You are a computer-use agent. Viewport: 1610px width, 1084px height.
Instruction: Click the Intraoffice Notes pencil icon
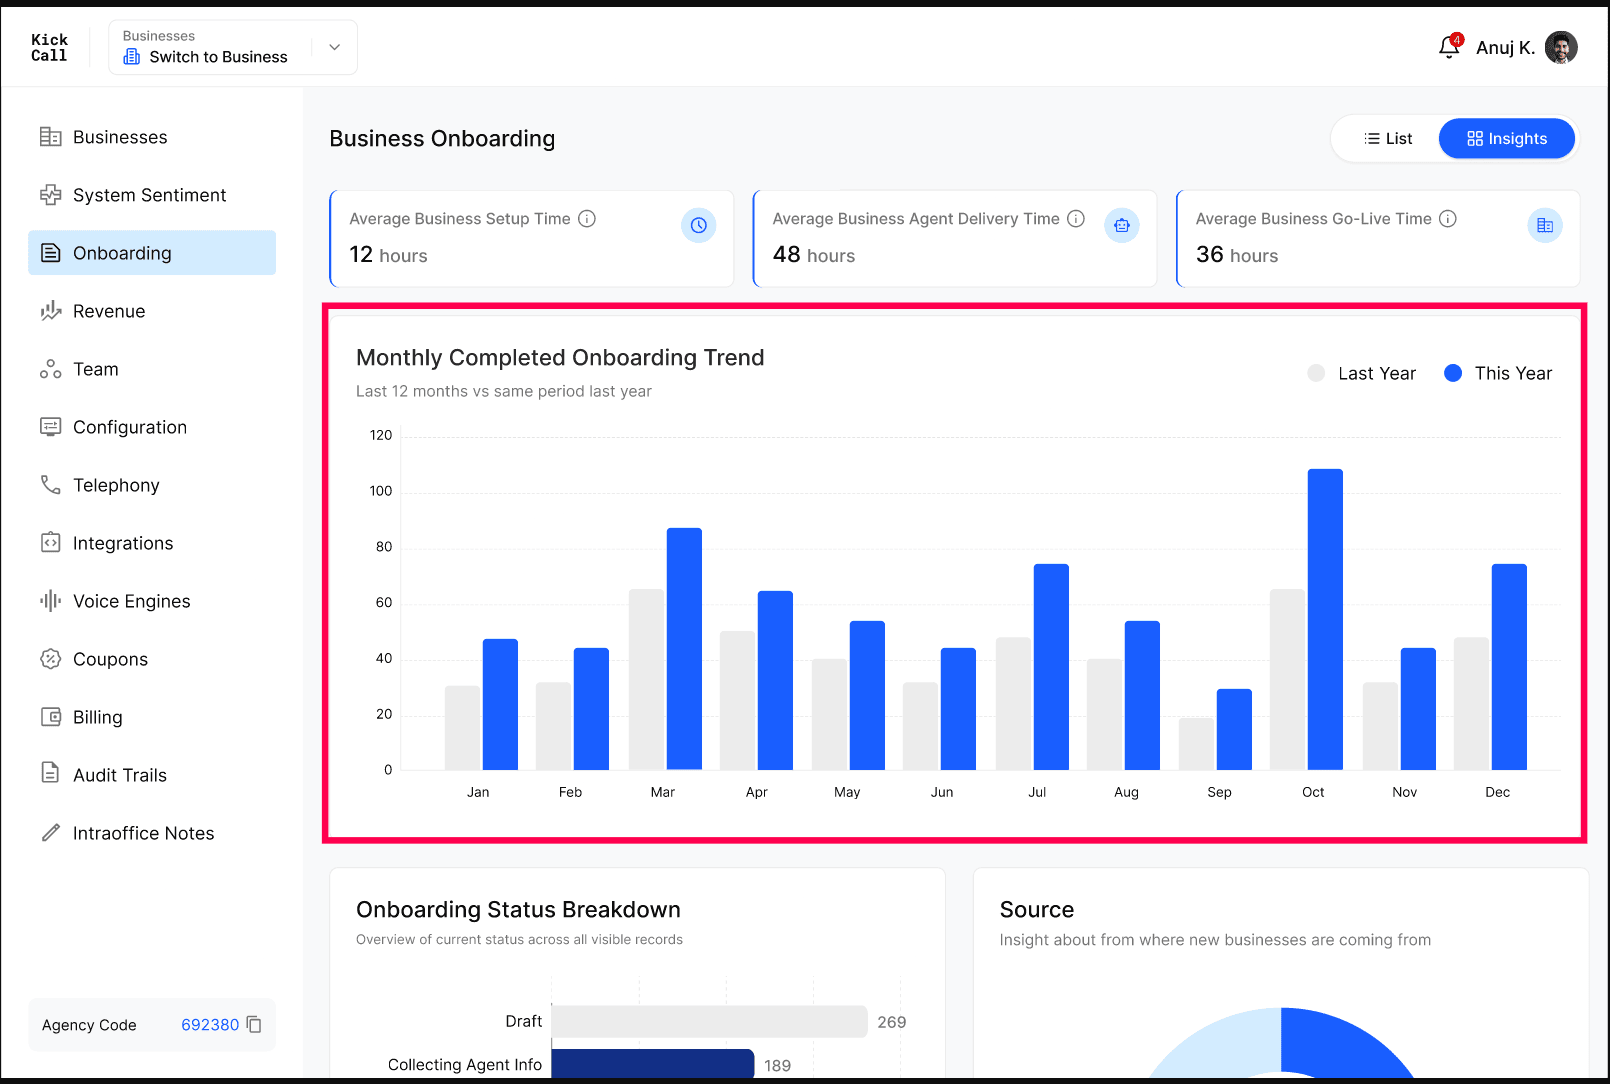pos(50,833)
